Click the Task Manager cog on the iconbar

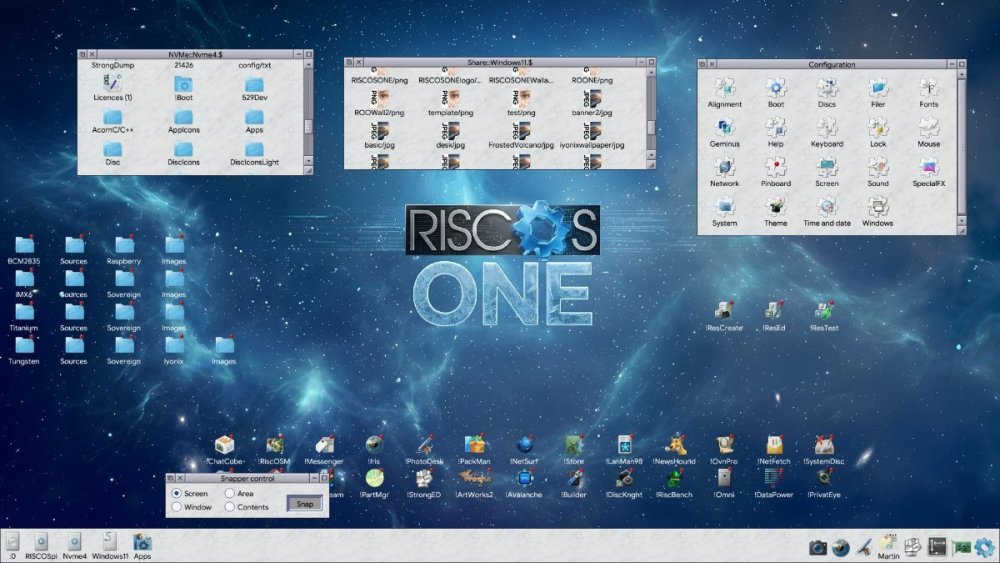coord(985,547)
